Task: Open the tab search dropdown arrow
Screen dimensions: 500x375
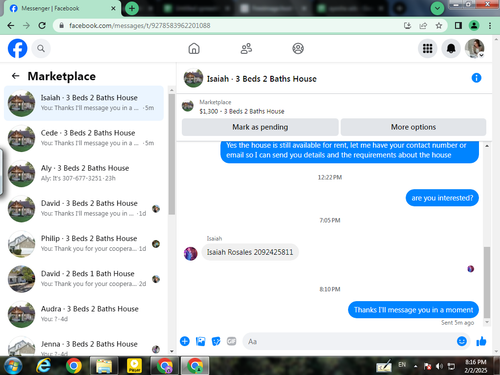Action: pyautogui.click(x=437, y=8)
